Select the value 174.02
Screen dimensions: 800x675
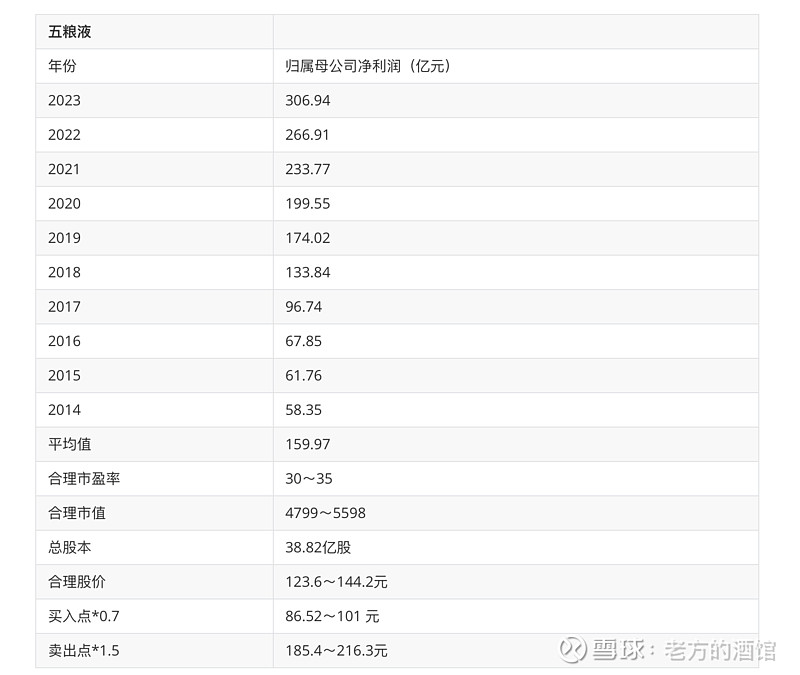click(308, 238)
